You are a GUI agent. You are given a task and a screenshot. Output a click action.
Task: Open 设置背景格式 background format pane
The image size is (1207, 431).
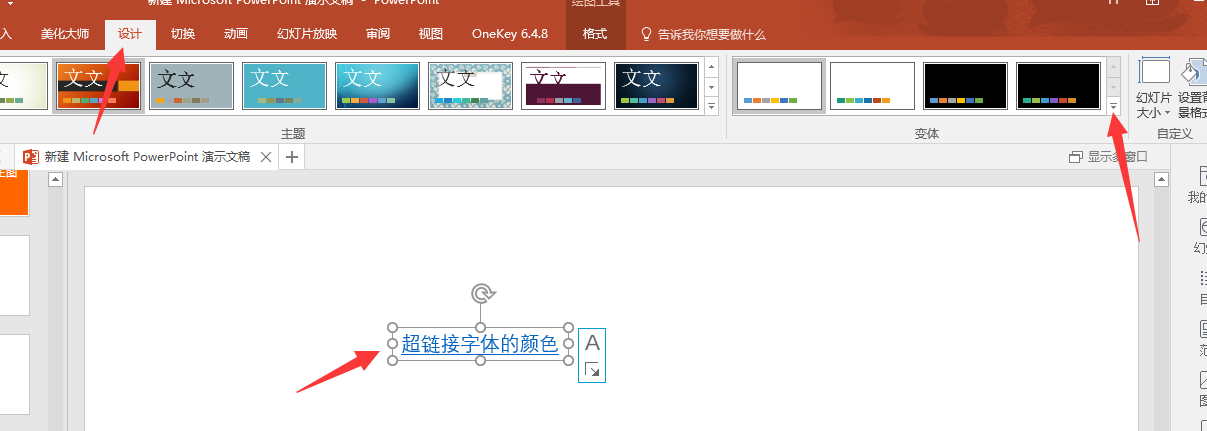(x=1192, y=89)
